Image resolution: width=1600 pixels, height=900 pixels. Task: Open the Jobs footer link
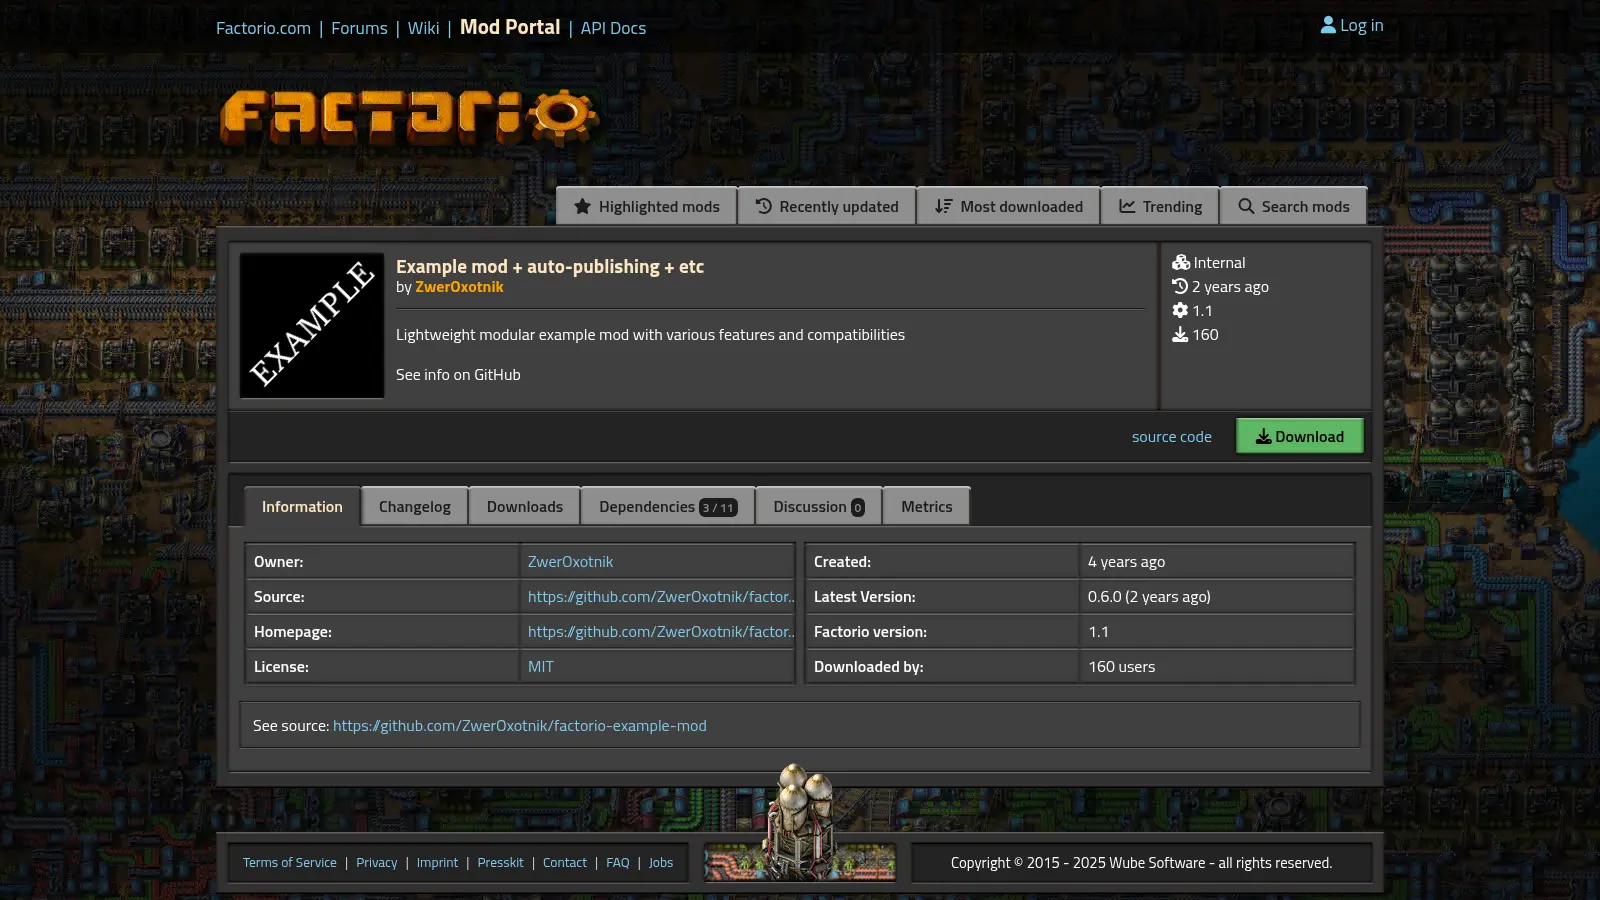[661, 862]
